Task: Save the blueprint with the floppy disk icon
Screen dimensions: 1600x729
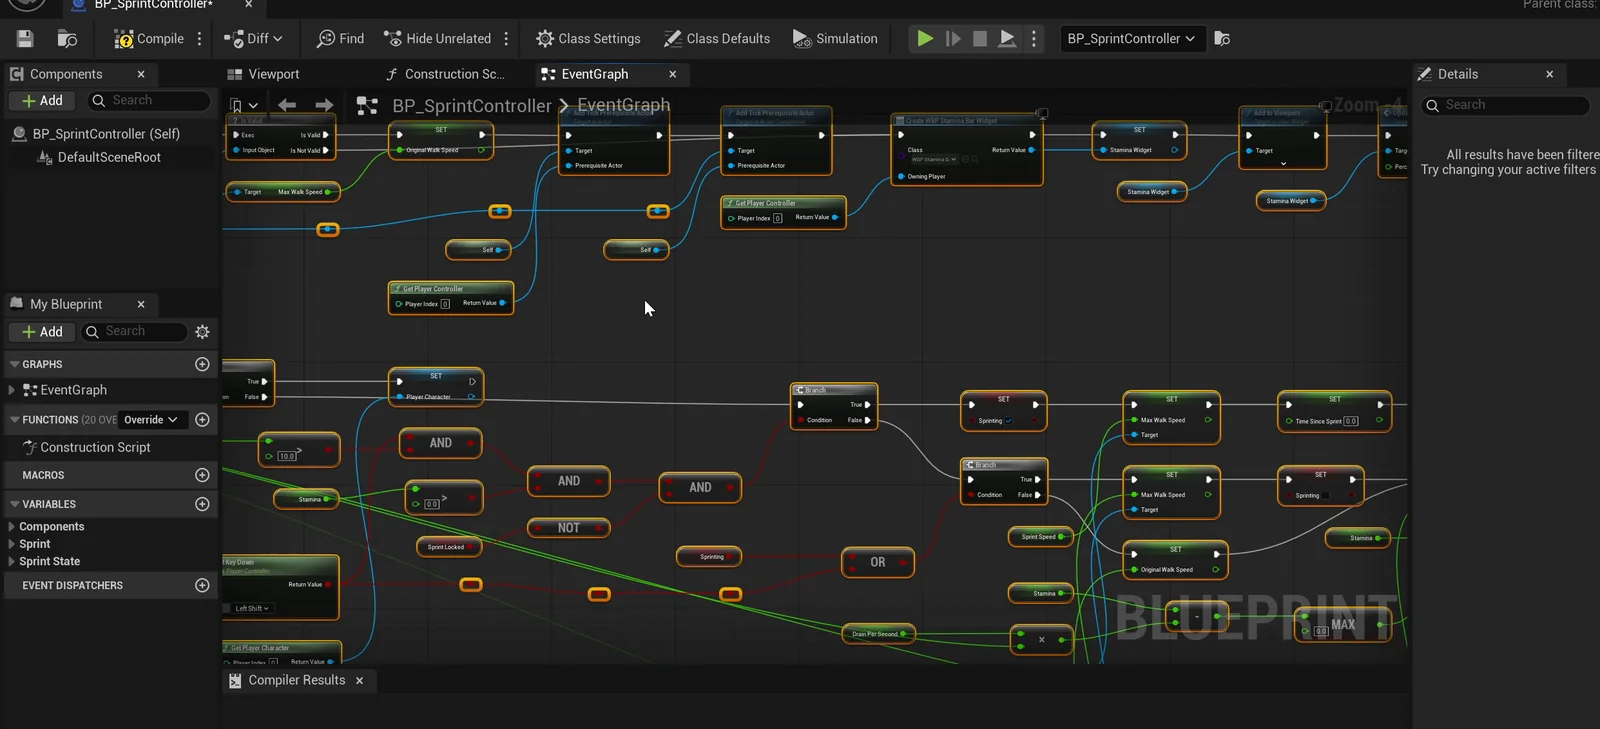Action: (x=25, y=39)
